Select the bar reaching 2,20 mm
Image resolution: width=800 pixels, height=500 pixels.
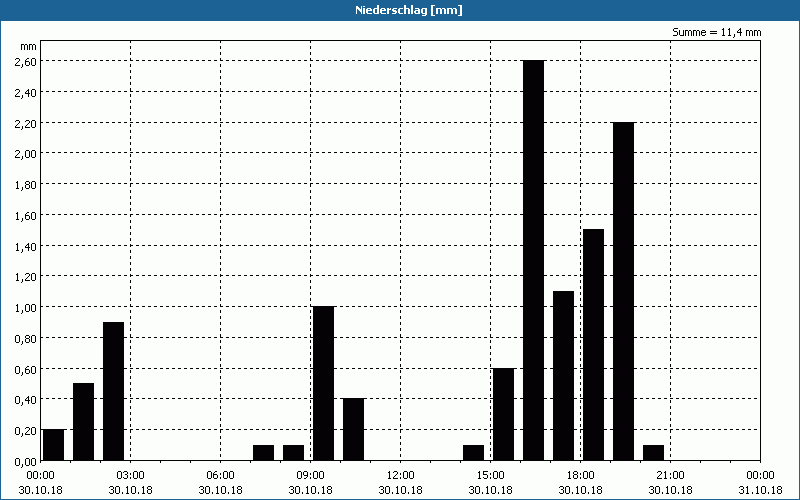(623, 291)
